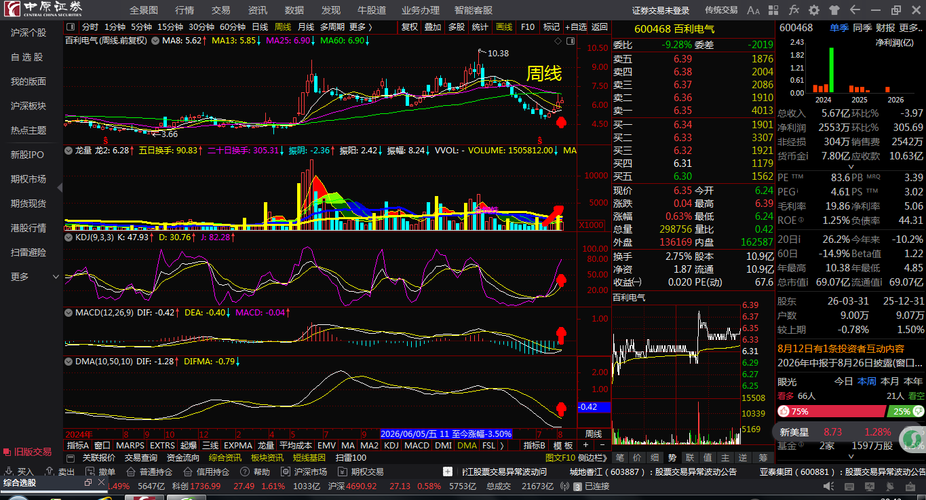
Task: Collapse left sidebar with the arrow handle
Action: tap(60, 188)
